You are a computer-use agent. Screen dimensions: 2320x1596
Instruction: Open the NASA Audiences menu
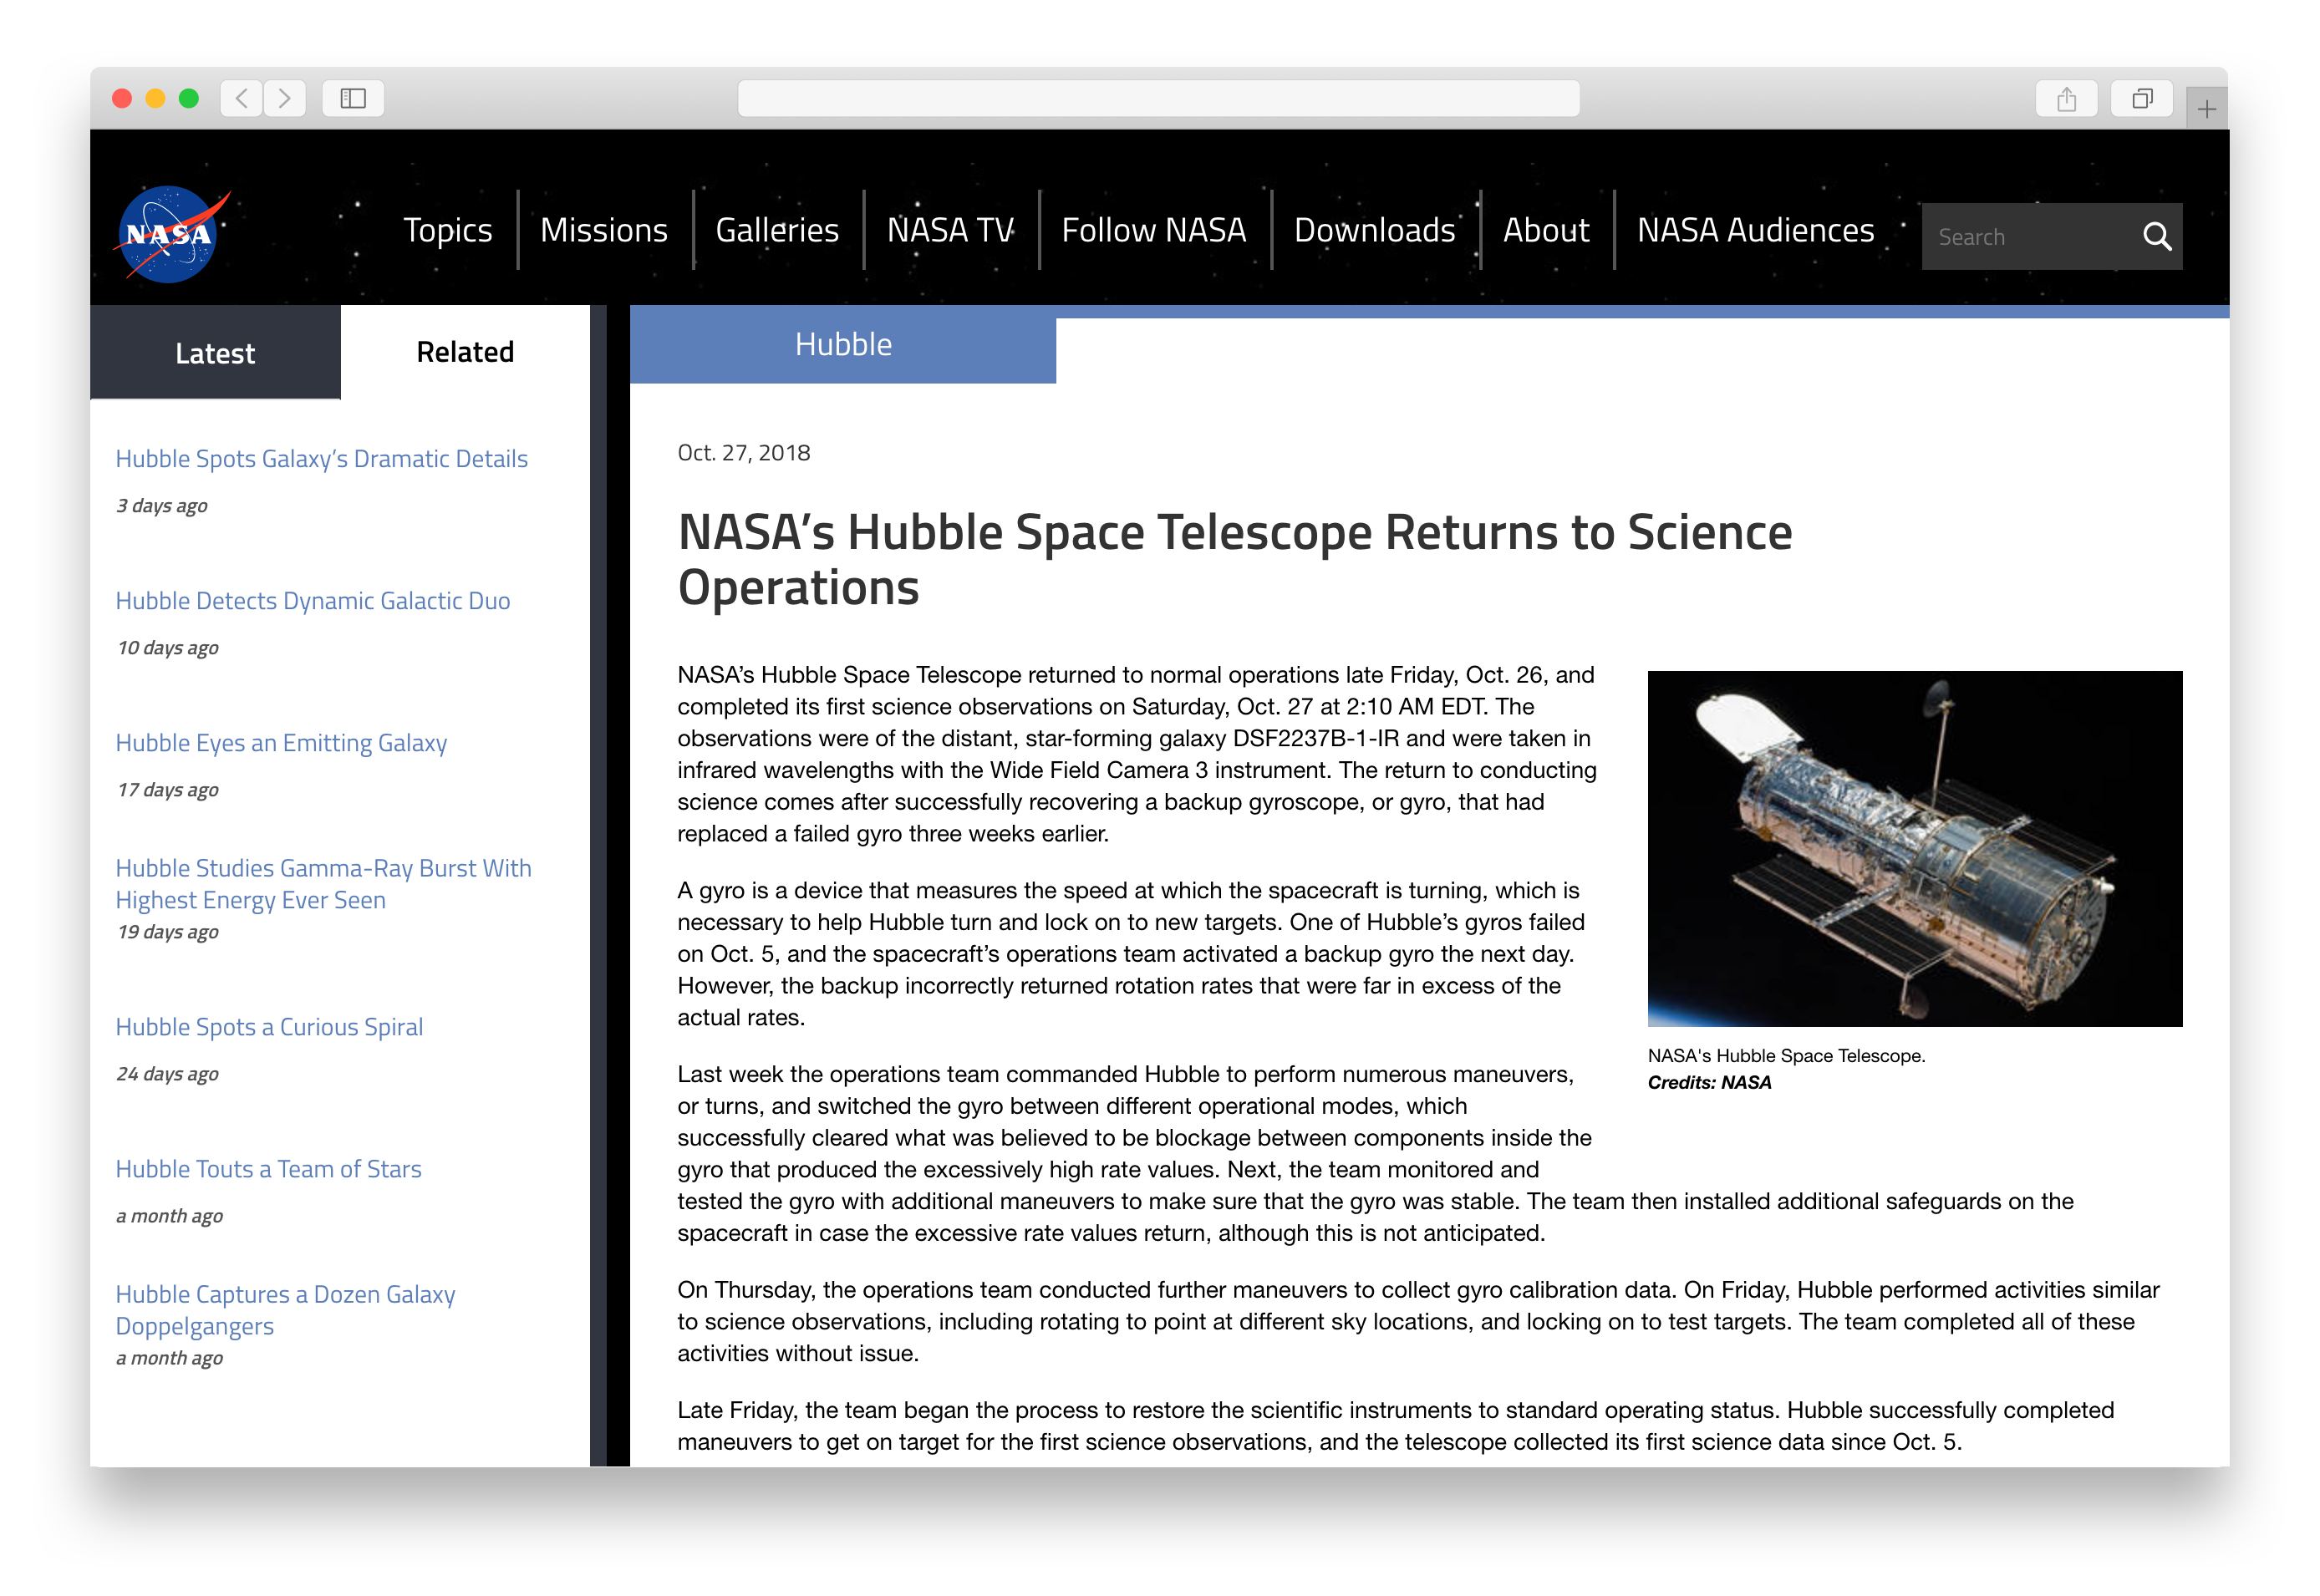(x=1755, y=230)
